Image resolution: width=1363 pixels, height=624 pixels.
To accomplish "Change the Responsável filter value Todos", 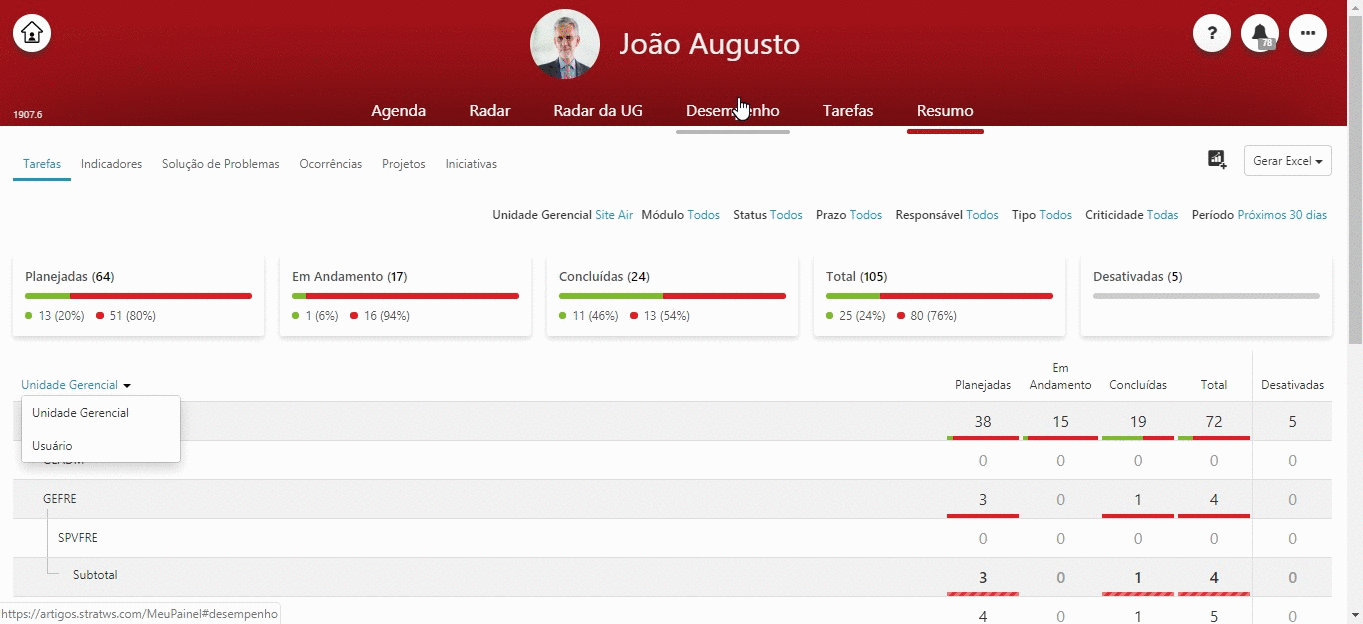I will coord(982,215).
